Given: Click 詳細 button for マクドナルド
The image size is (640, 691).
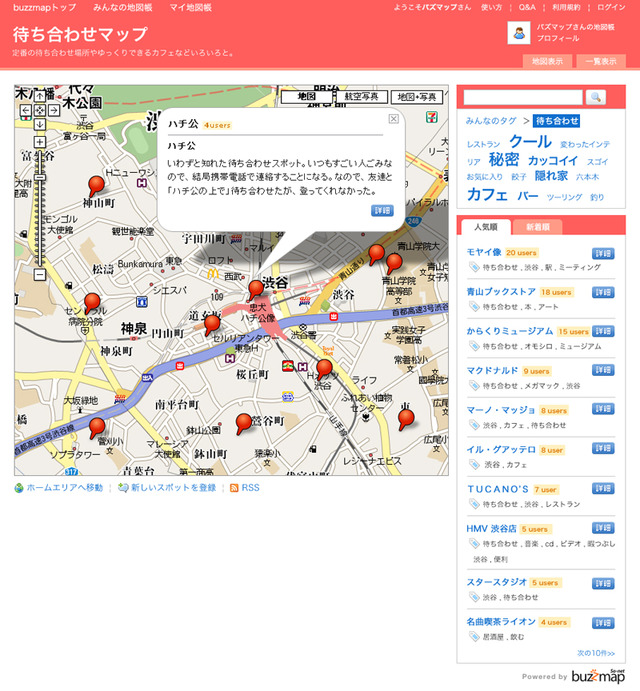Looking at the screenshot, I should click(x=603, y=370).
